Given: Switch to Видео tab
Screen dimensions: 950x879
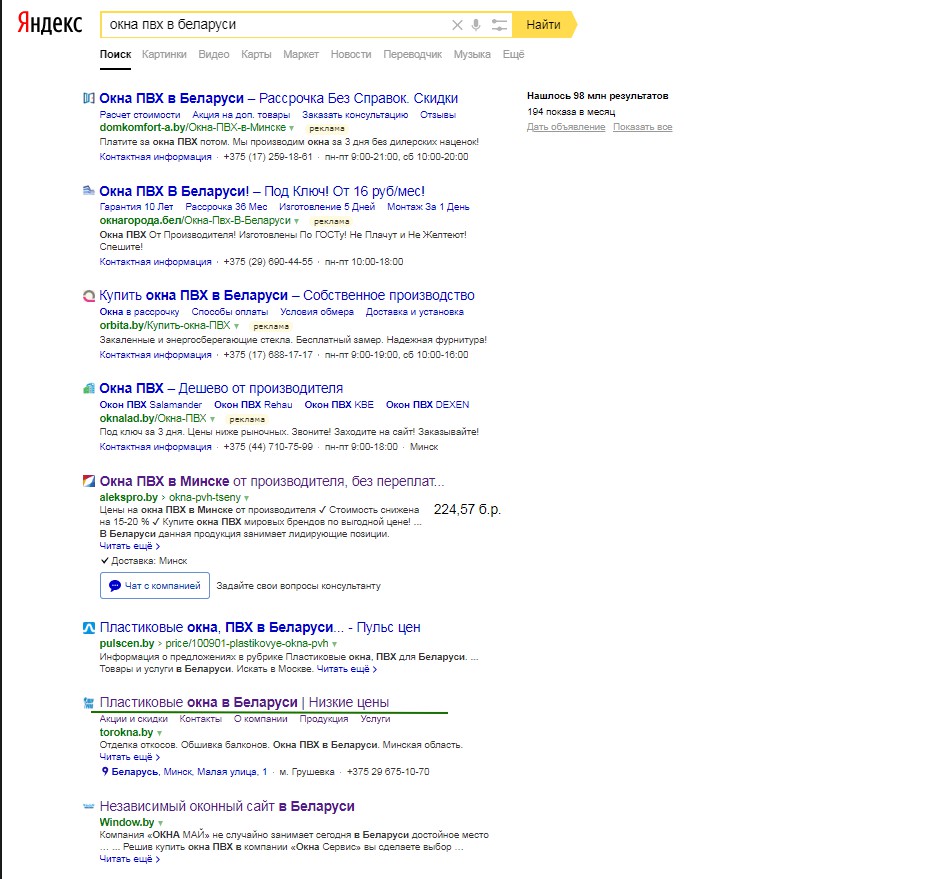Looking at the screenshot, I should point(214,54).
